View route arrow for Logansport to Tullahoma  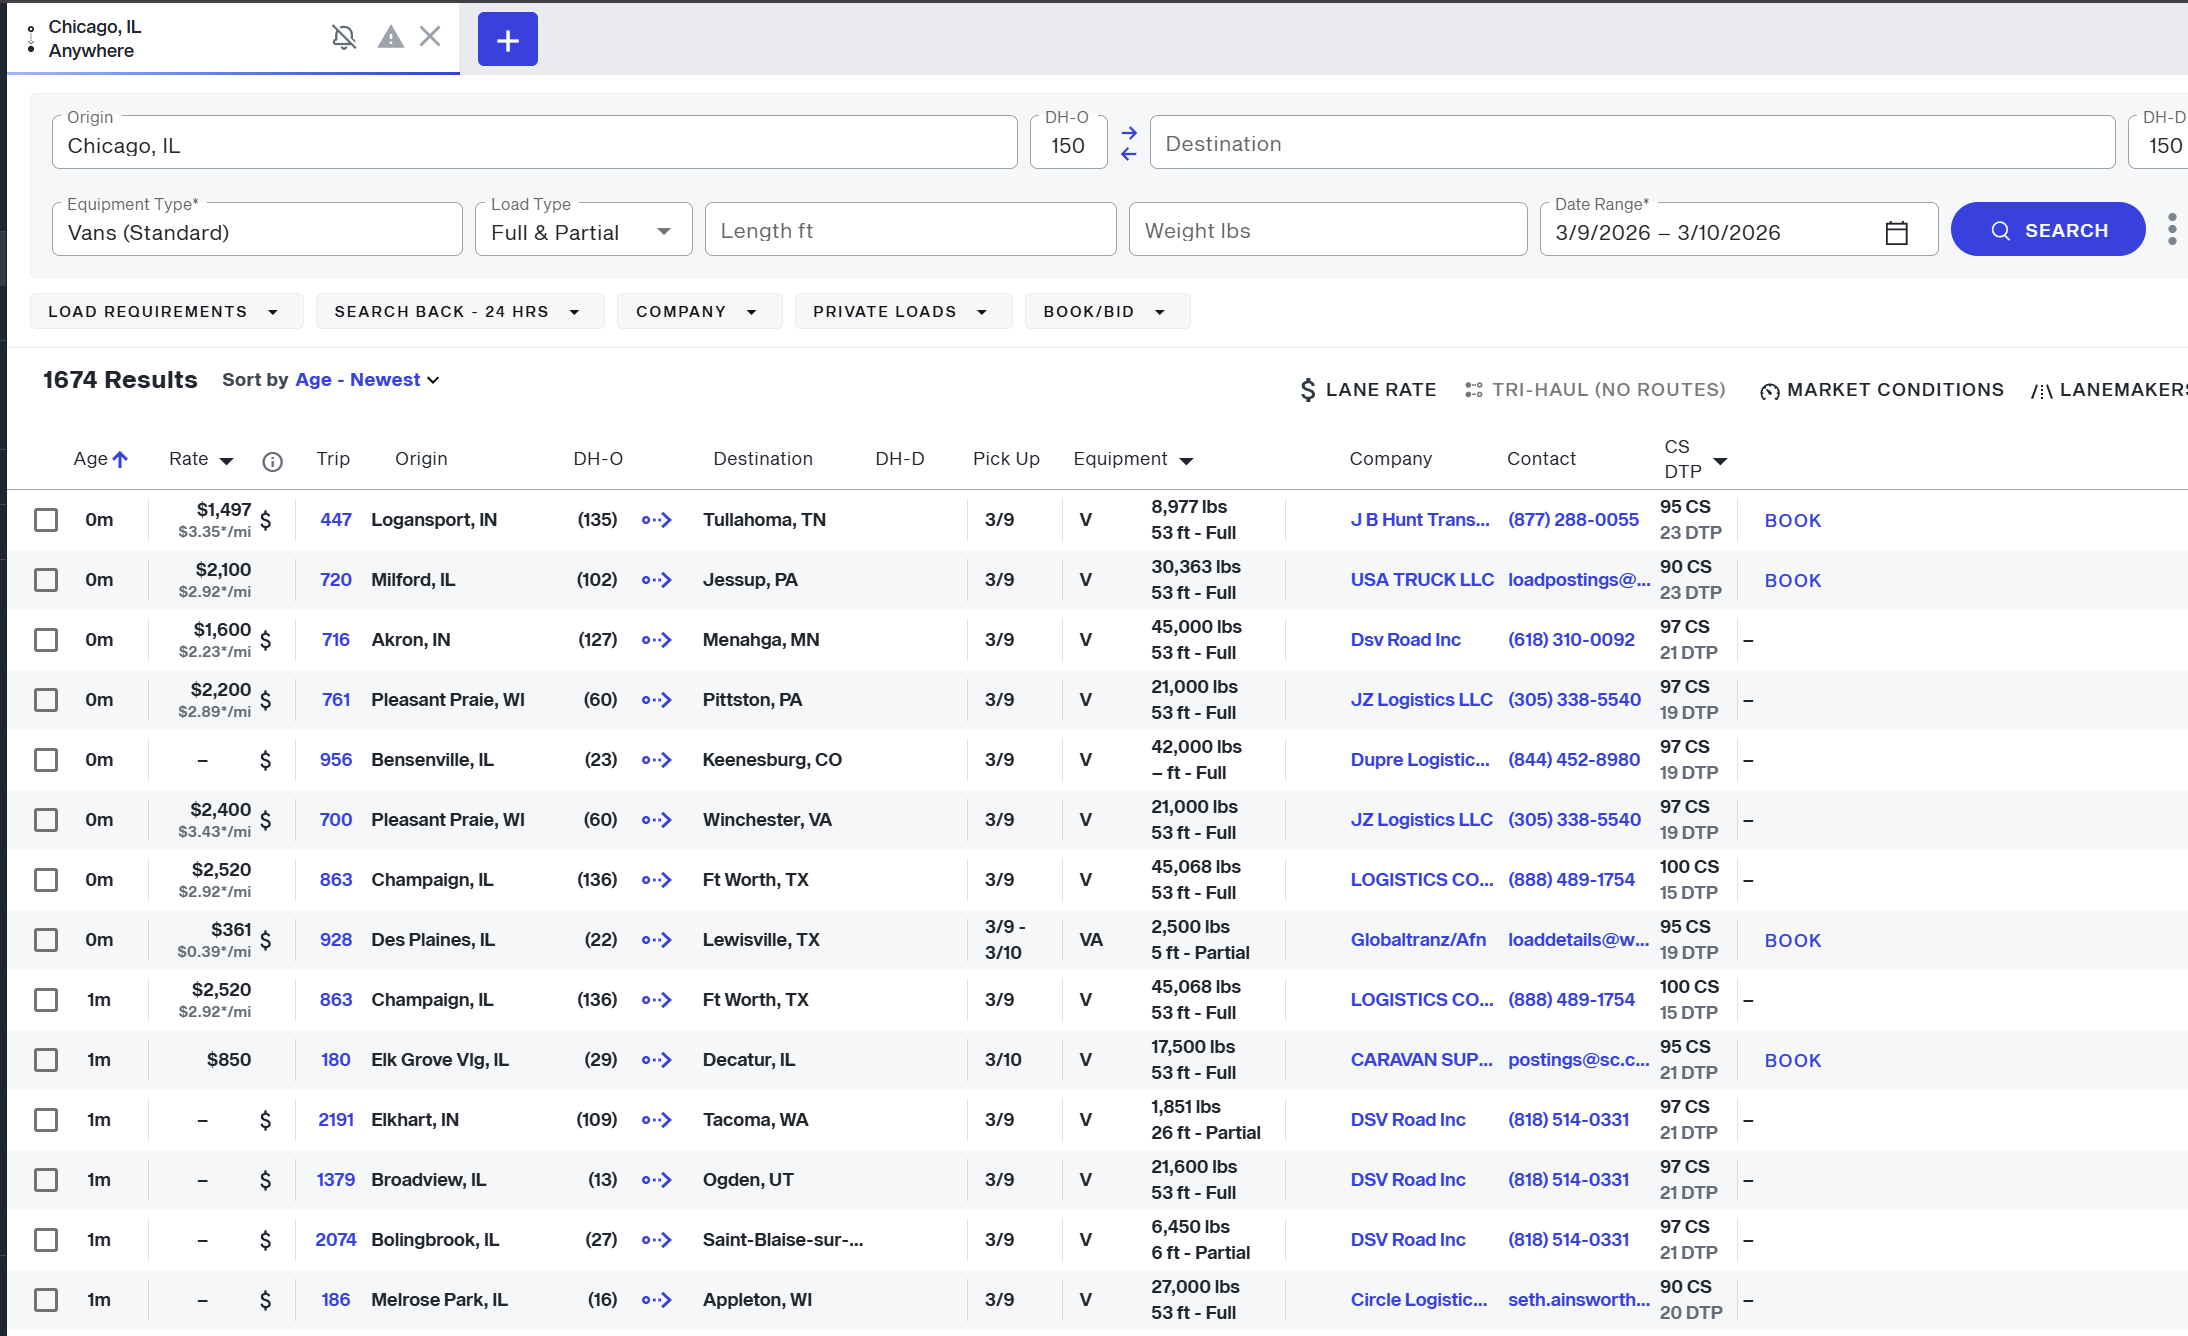(657, 520)
